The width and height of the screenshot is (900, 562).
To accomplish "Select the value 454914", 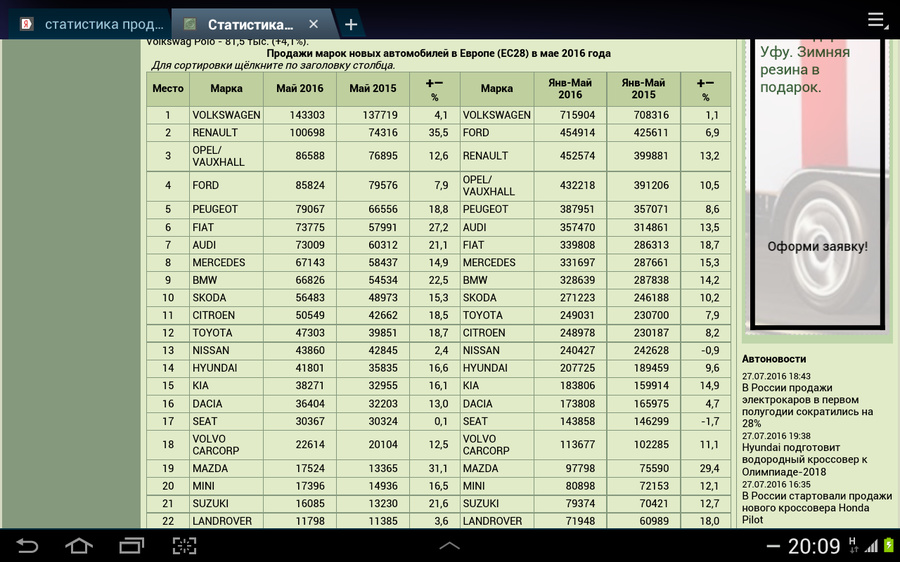I will point(577,133).
